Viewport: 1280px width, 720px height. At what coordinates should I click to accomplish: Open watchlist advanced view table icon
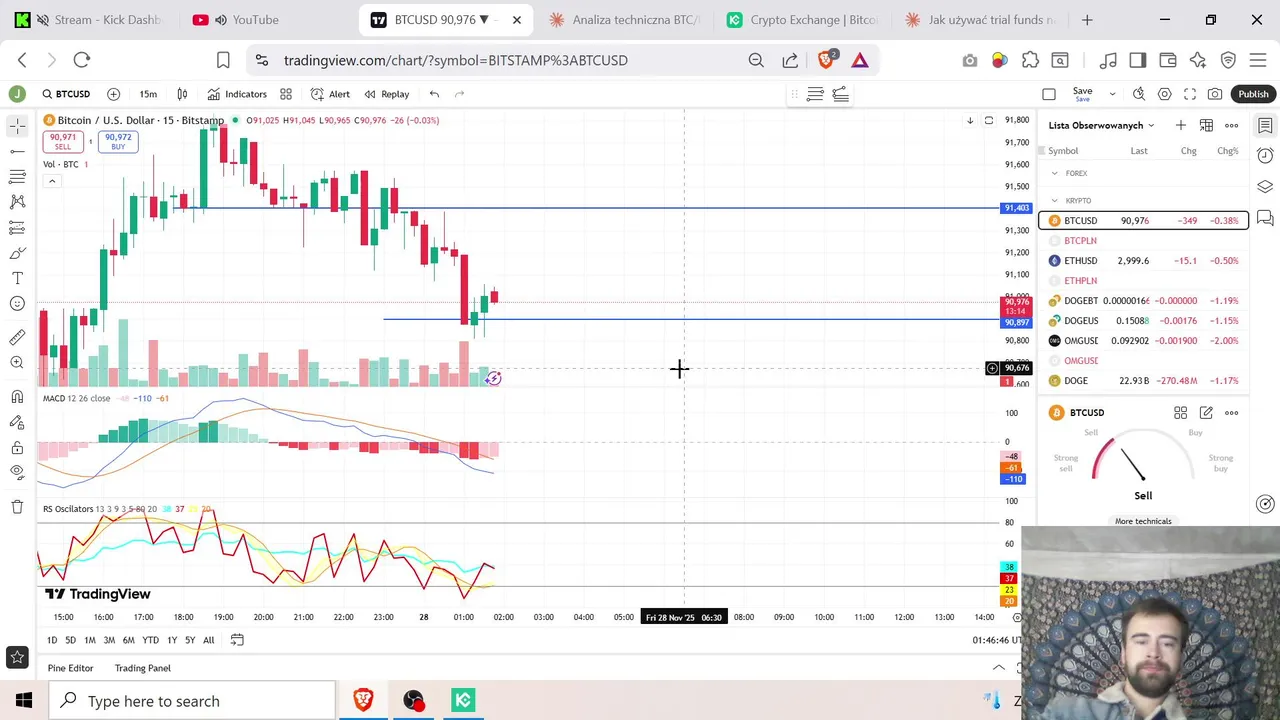tap(1207, 125)
